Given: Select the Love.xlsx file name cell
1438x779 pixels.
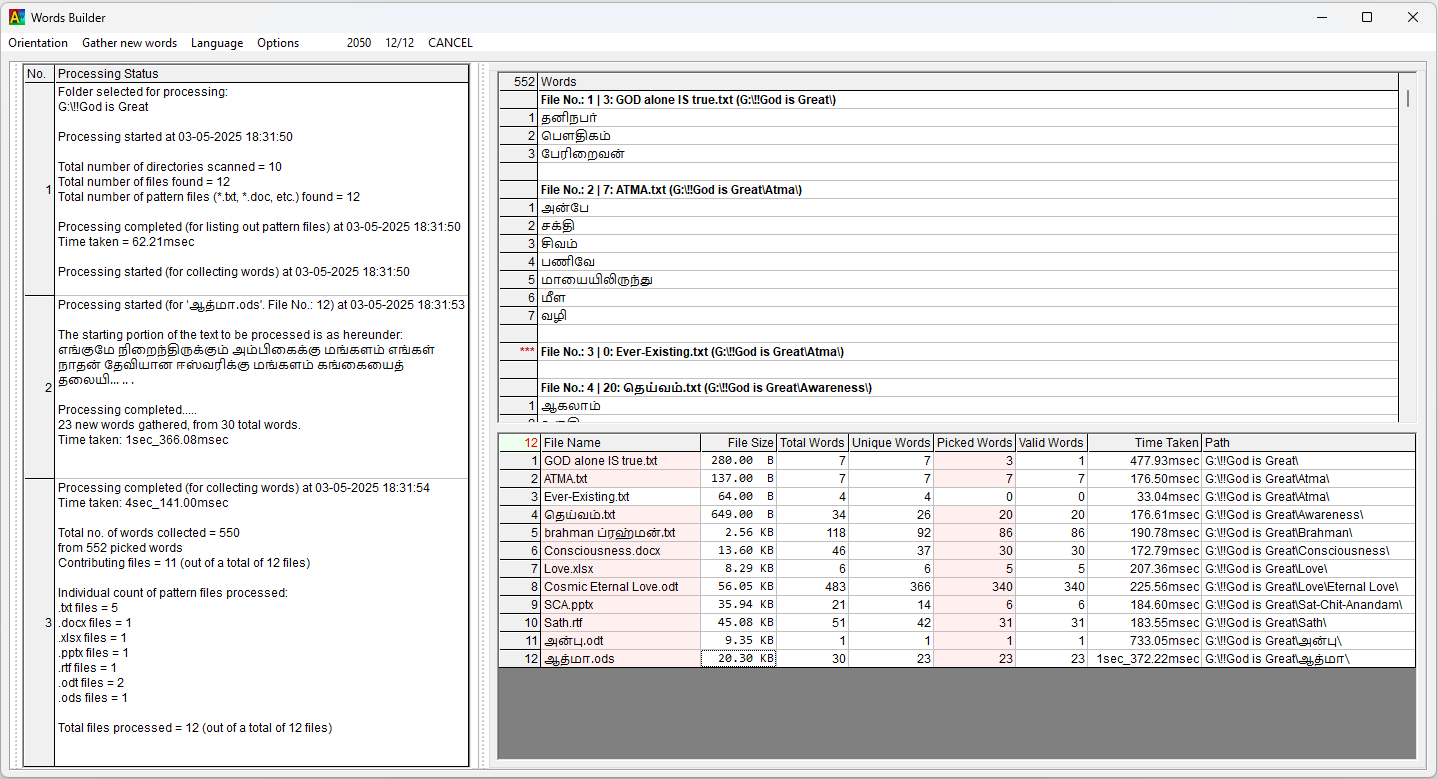Looking at the screenshot, I should [620, 569].
